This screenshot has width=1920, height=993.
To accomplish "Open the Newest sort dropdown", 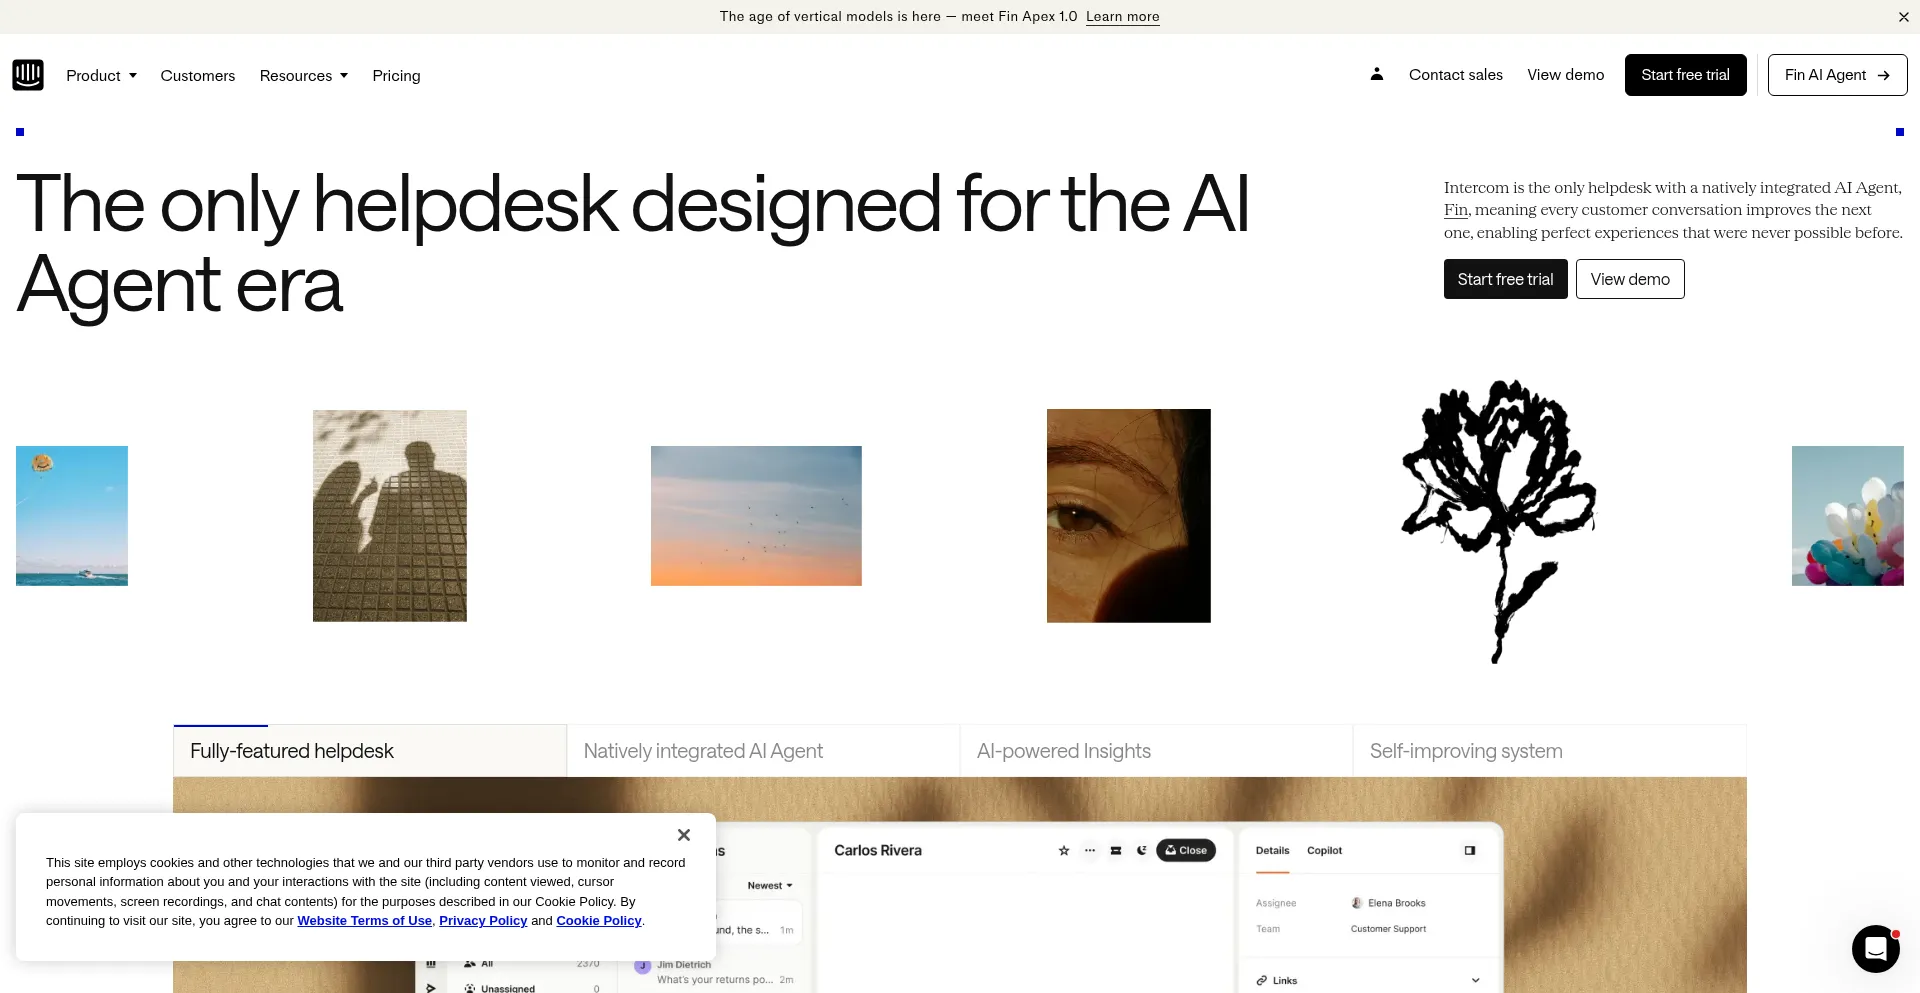I will pyautogui.click(x=770, y=886).
